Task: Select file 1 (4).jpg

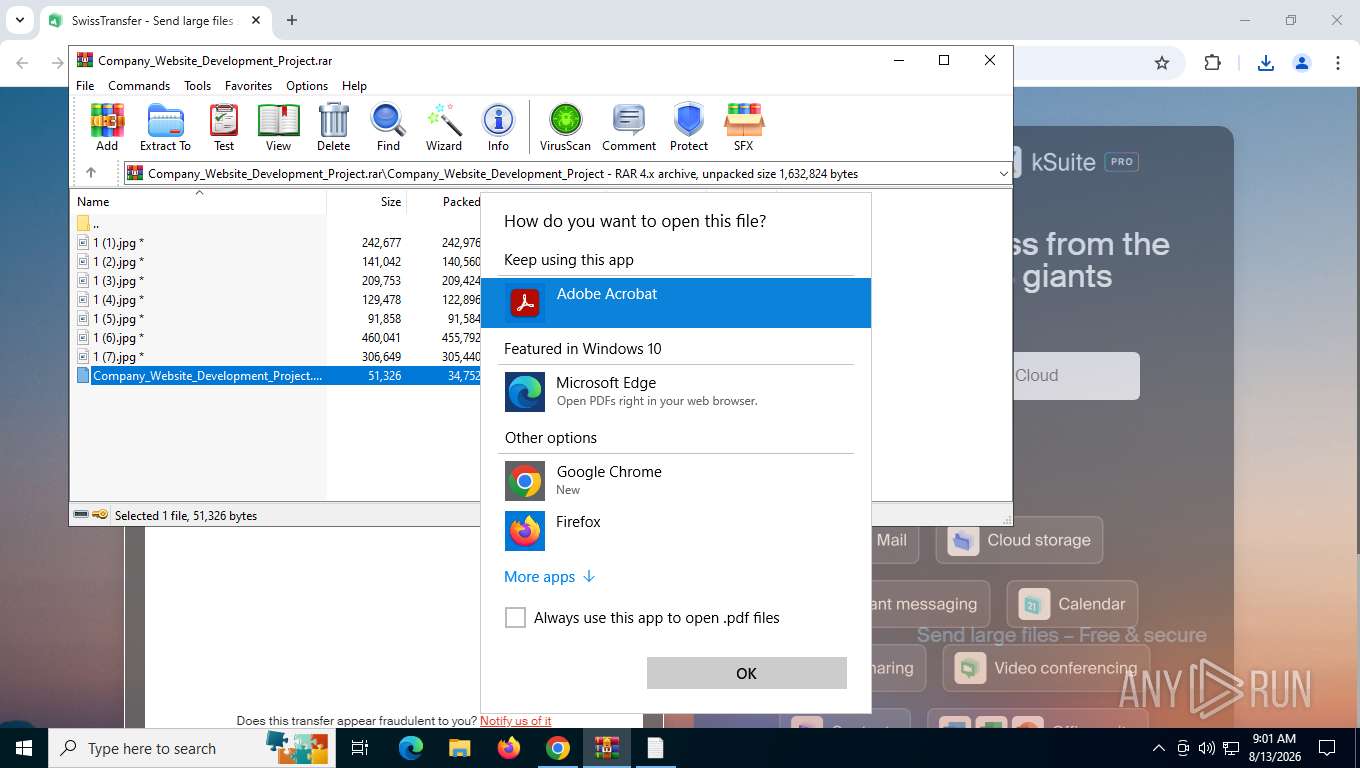Action: point(118,300)
